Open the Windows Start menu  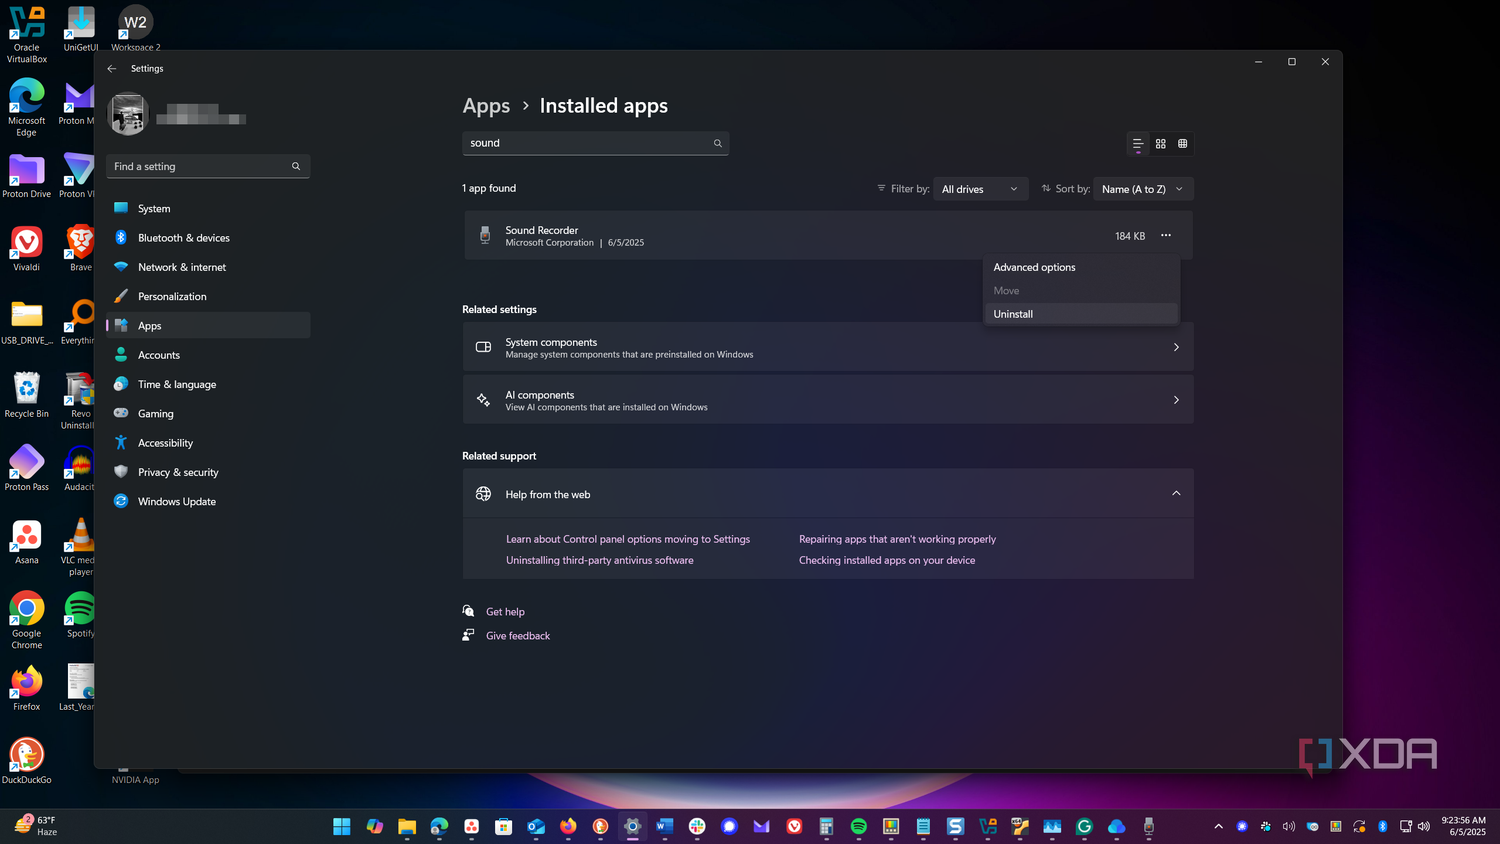(342, 826)
